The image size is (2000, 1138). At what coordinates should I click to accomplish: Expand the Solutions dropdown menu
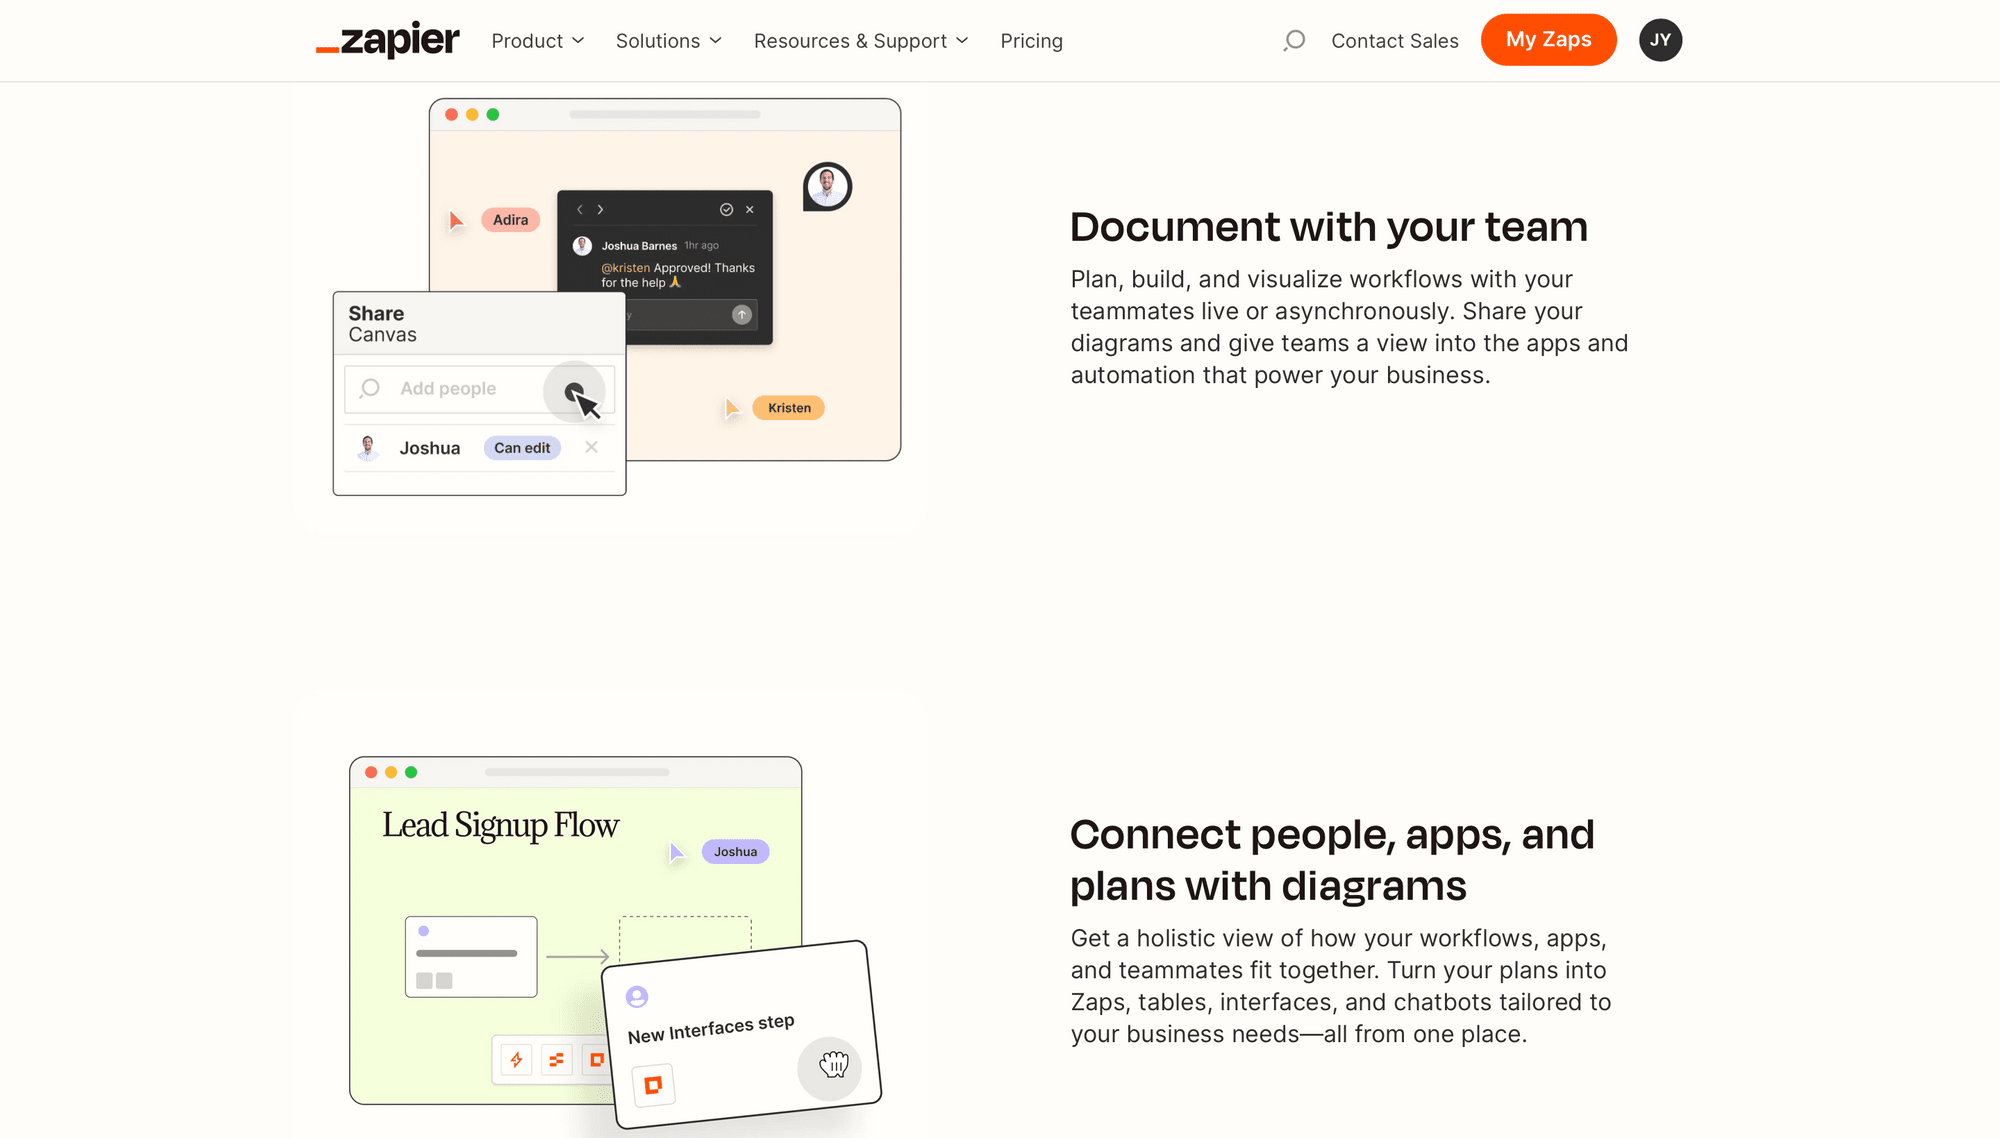[x=668, y=41]
